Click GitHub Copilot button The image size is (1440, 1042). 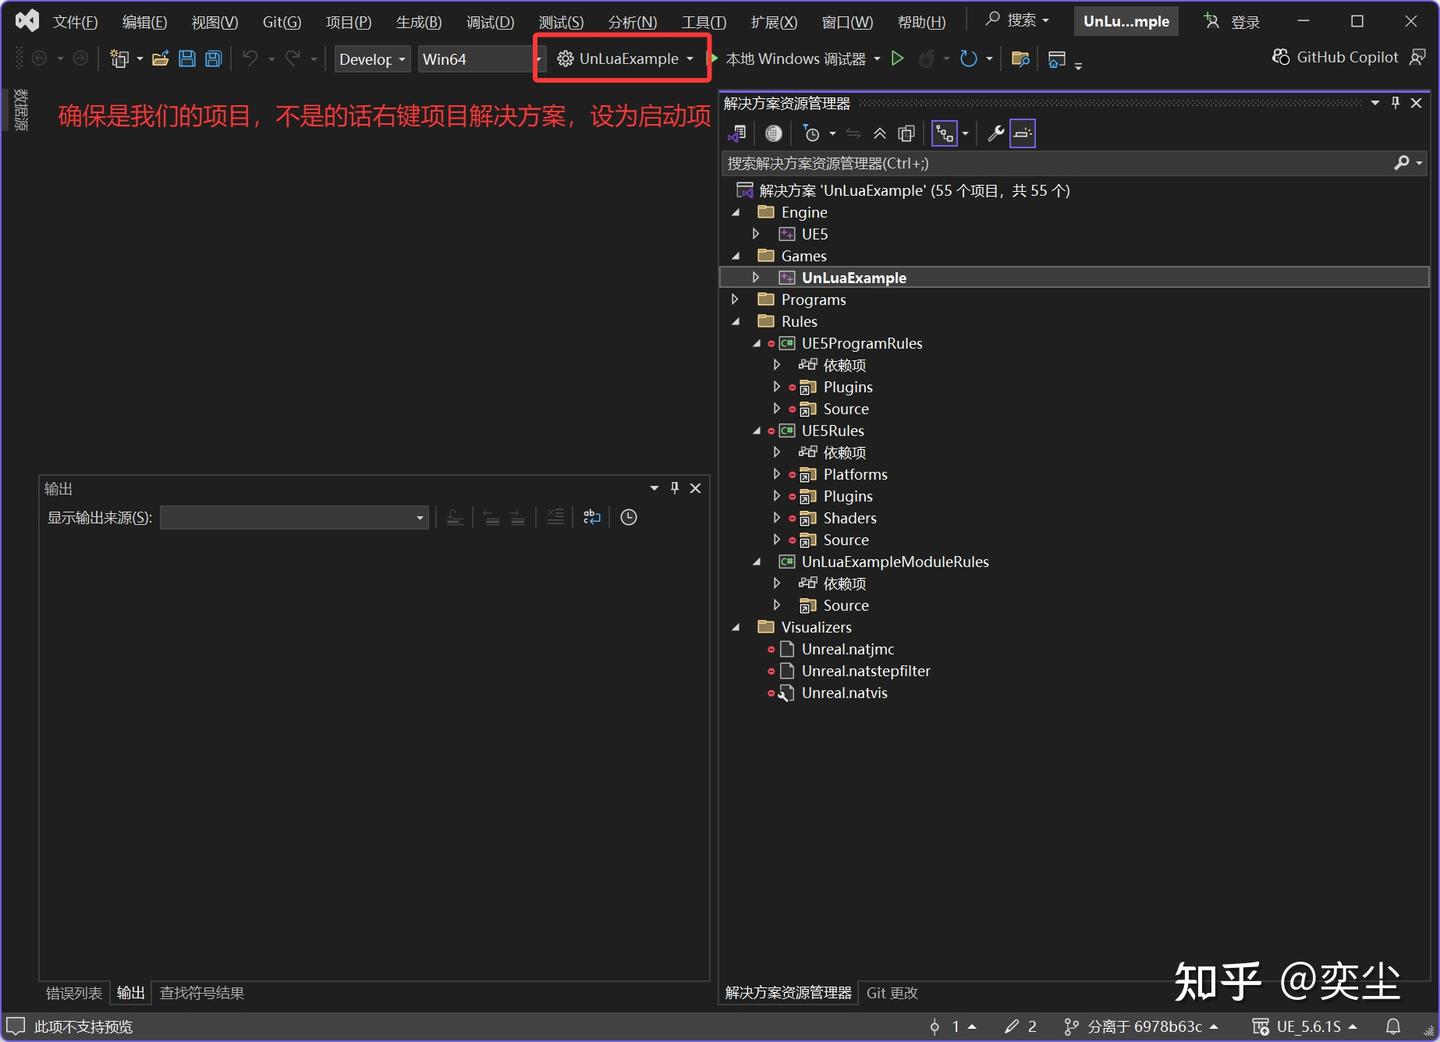point(1335,58)
